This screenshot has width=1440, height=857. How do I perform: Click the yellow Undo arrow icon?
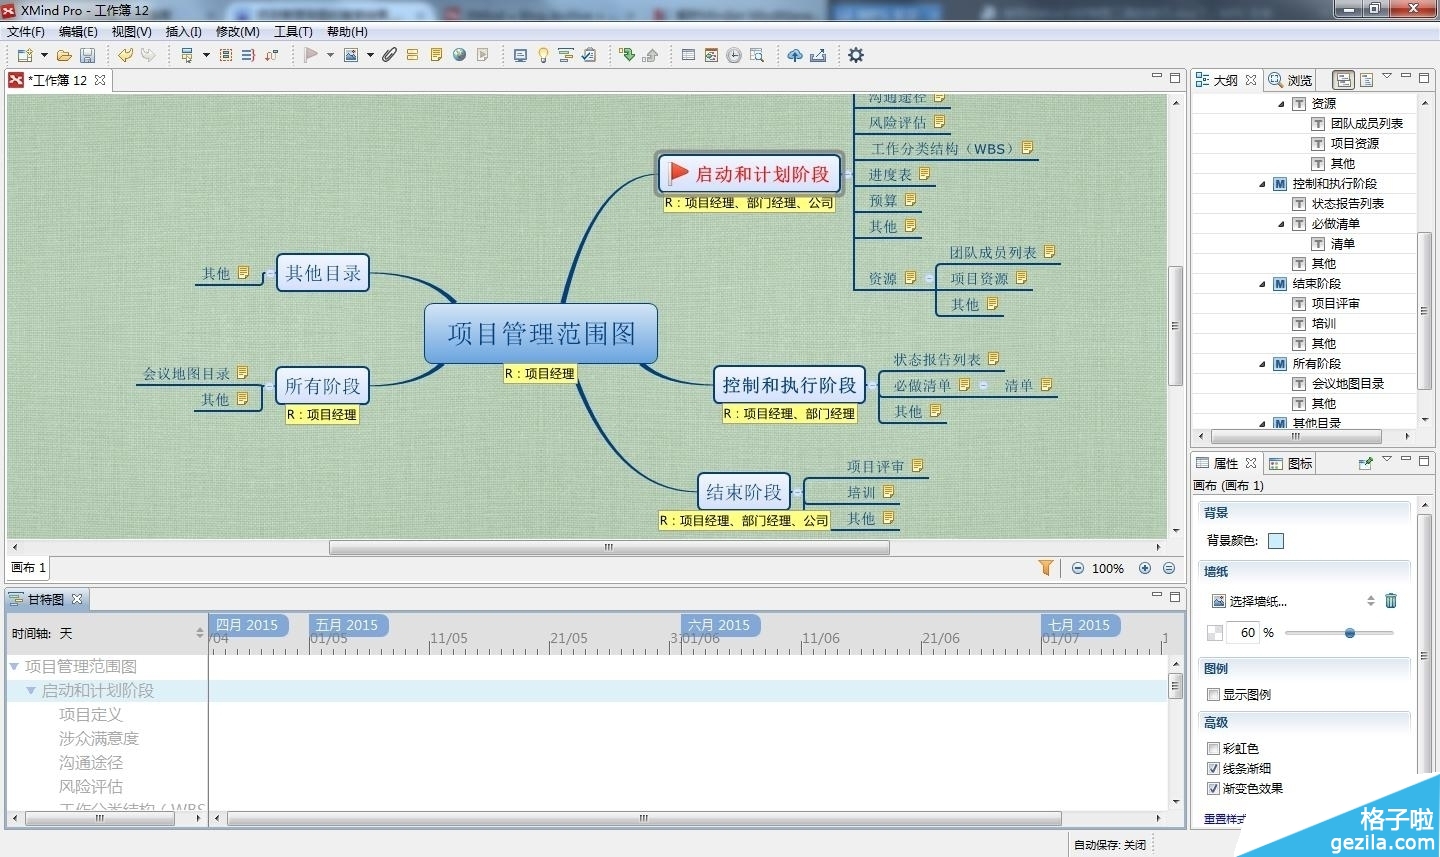point(125,55)
